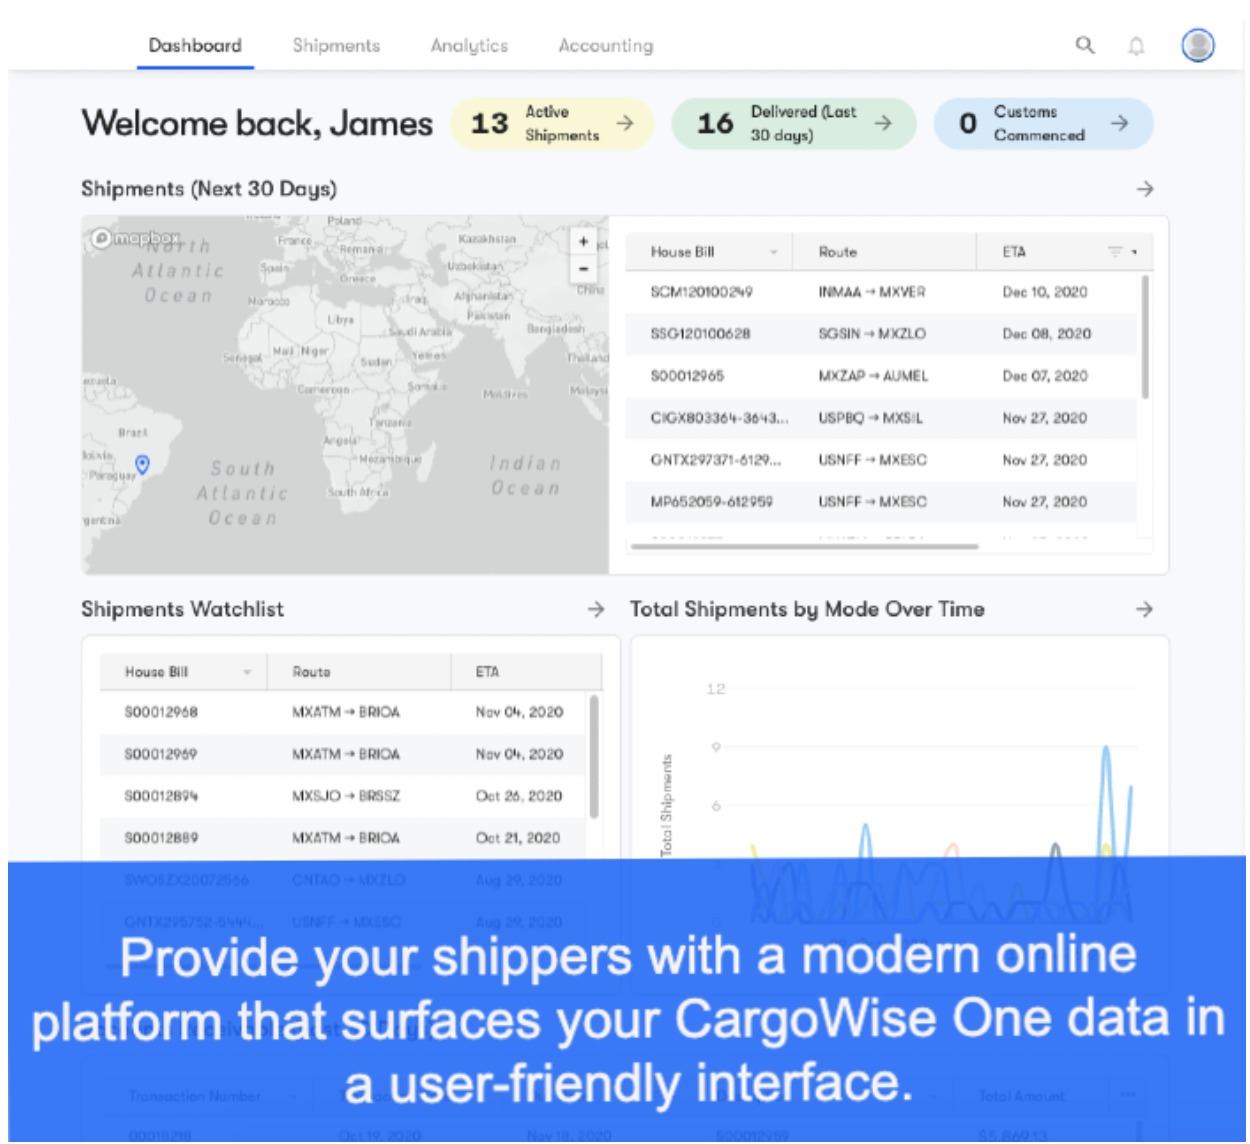
Task: Open notifications via the bell icon
Action: click(1136, 46)
